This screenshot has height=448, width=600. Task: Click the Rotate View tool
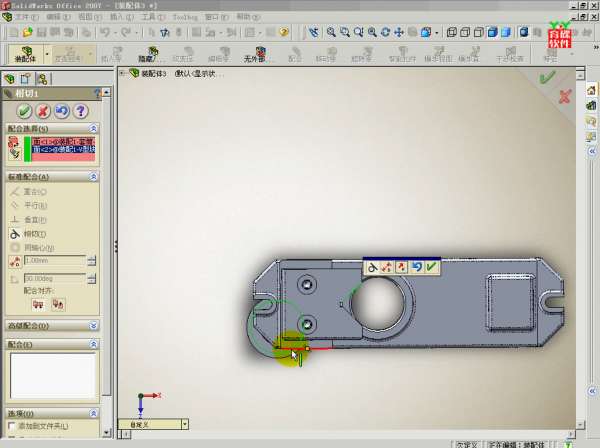point(385,32)
